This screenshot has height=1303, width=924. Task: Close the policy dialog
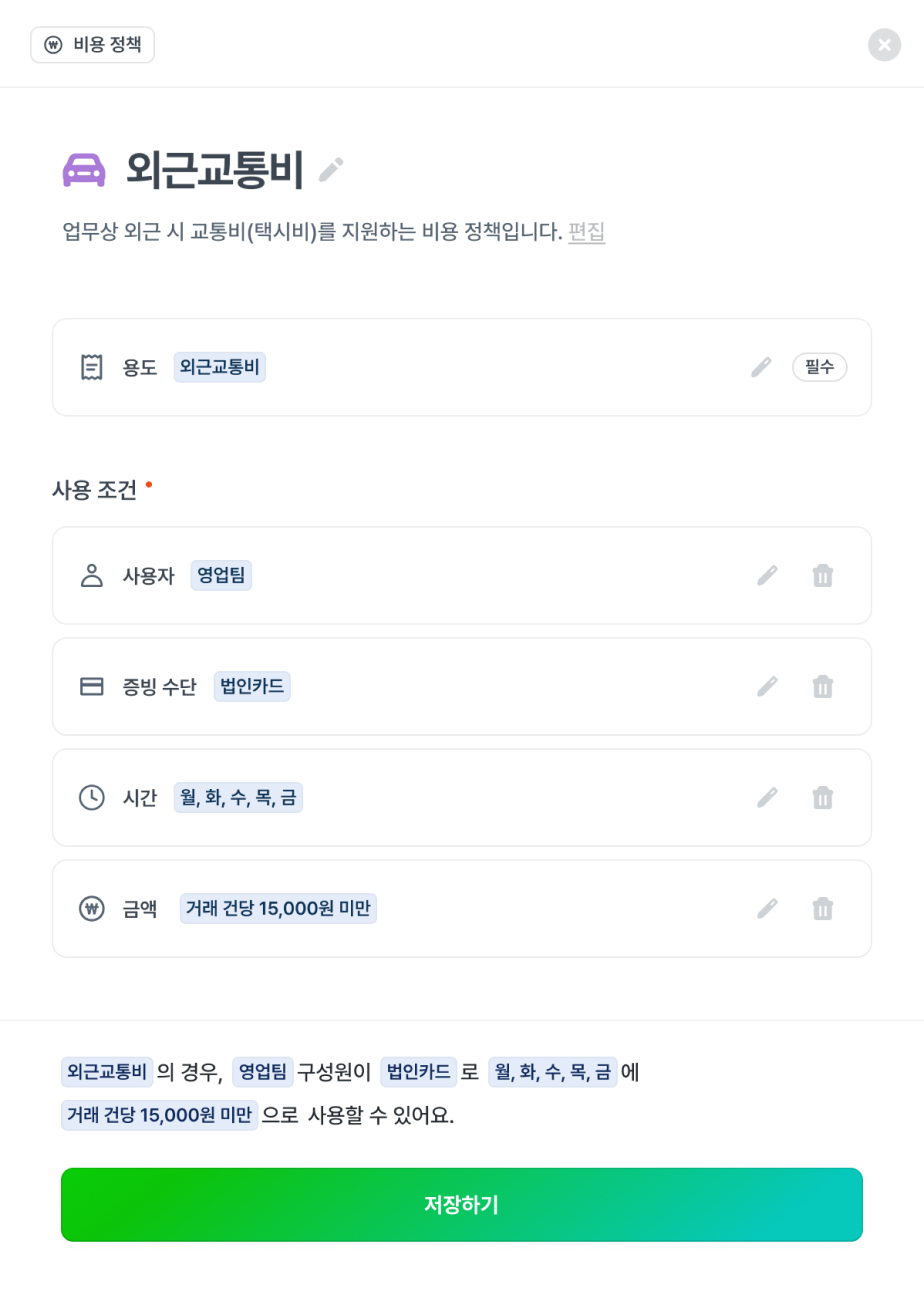click(x=884, y=45)
